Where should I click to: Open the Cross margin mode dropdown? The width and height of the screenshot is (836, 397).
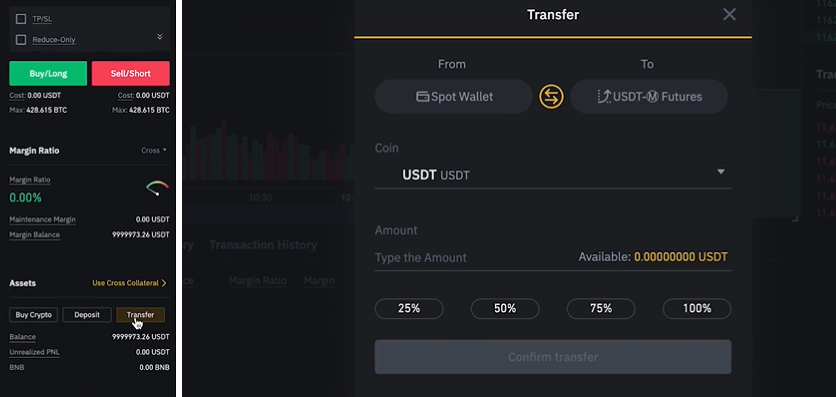click(x=154, y=150)
